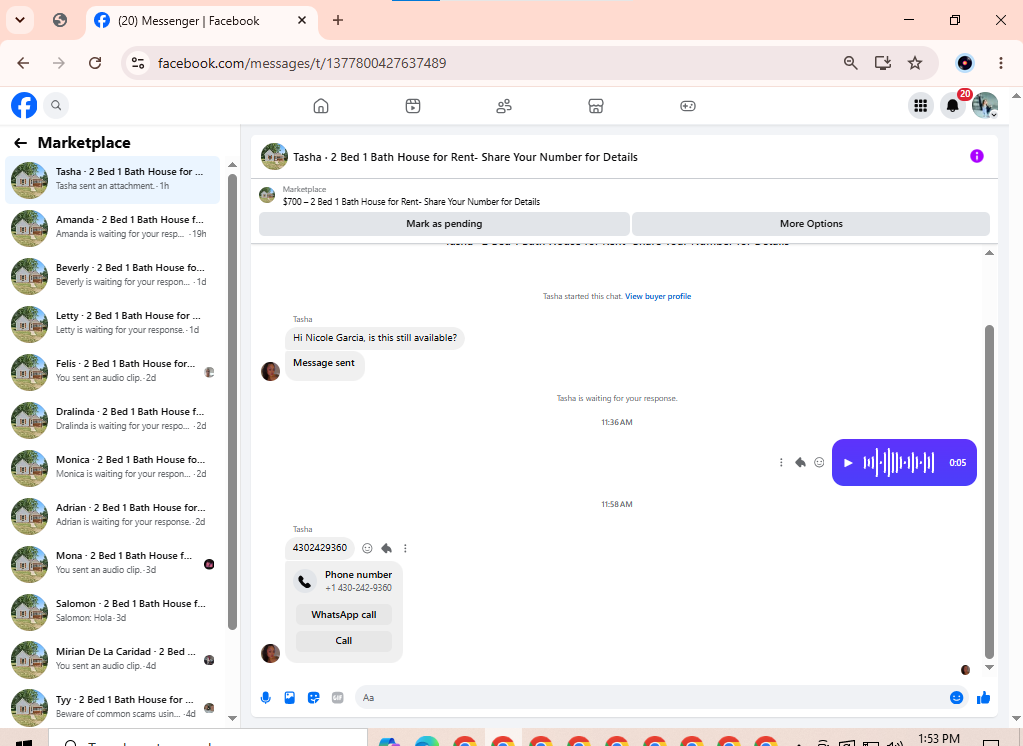Click chat scroll down arrow
The height and width of the screenshot is (746, 1023).
click(x=989, y=667)
